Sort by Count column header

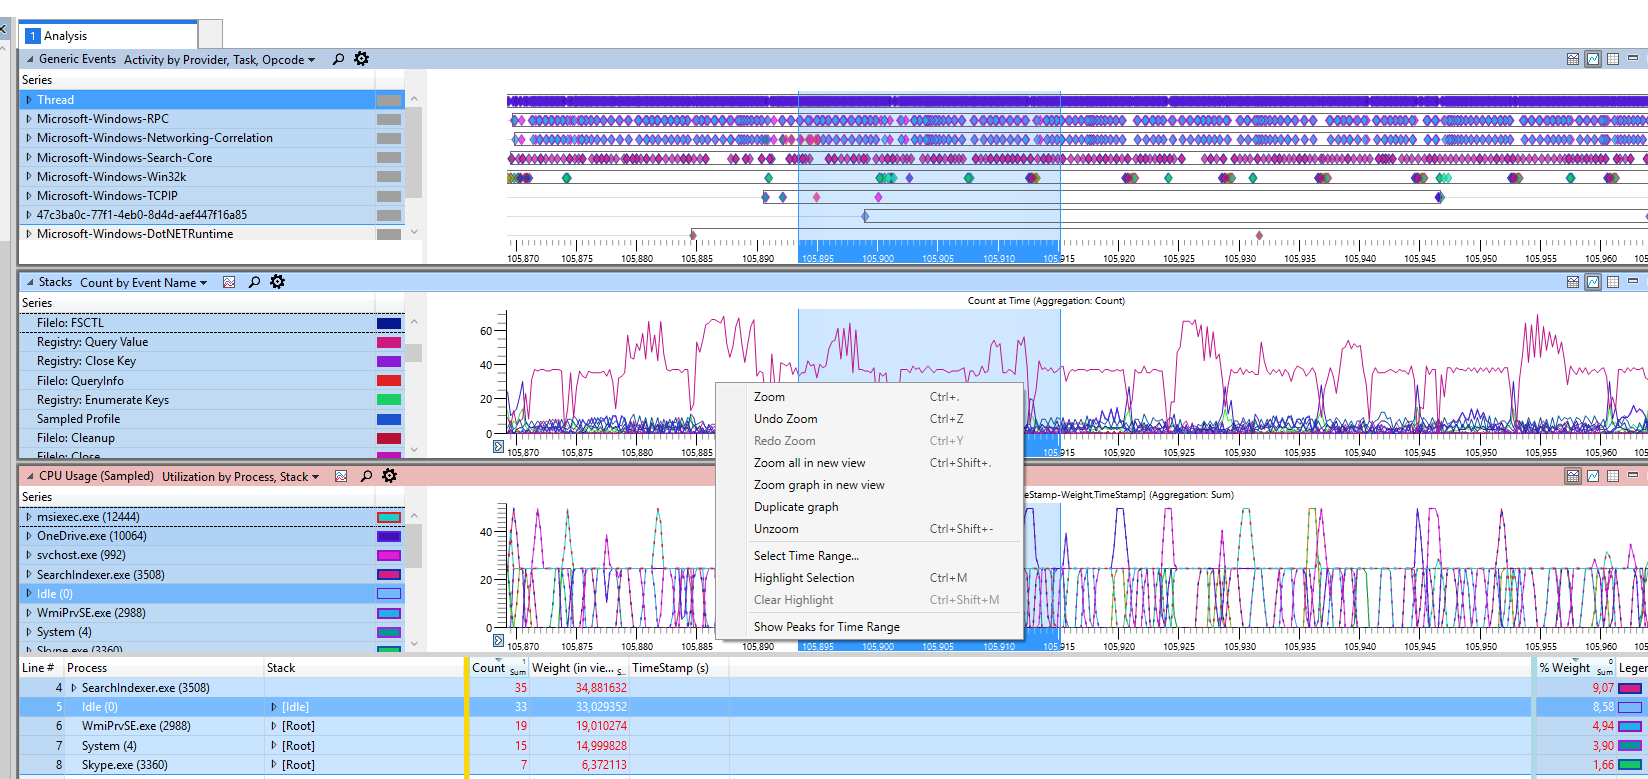498,668
